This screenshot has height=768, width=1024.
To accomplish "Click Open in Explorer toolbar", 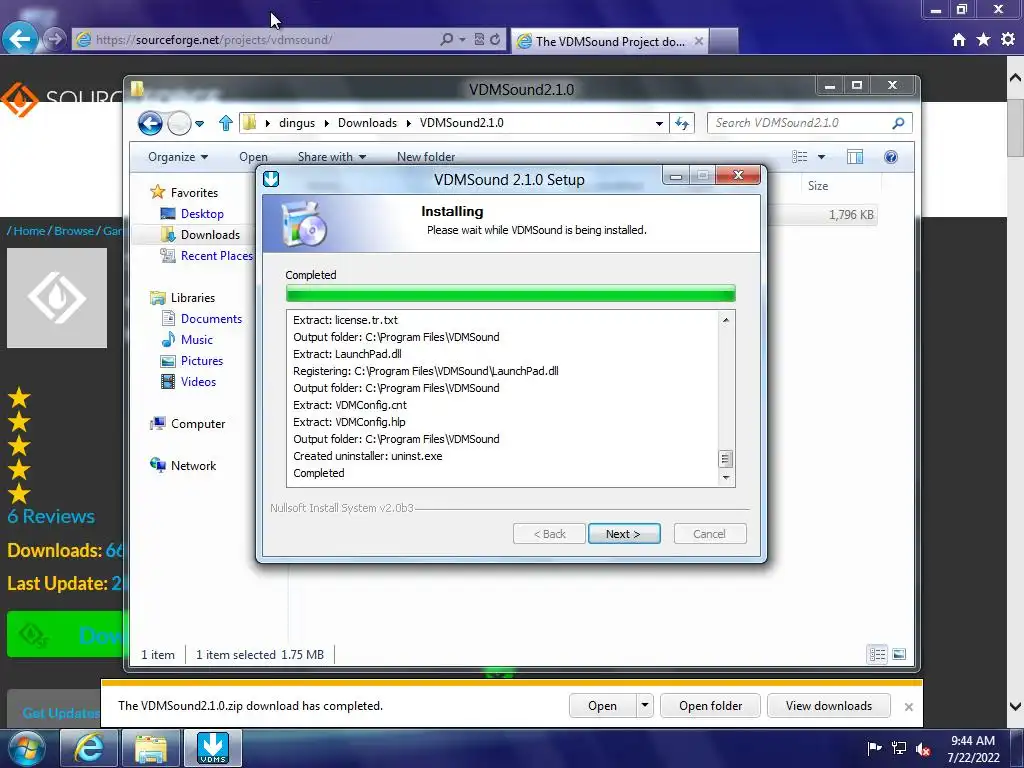I will point(253,157).
